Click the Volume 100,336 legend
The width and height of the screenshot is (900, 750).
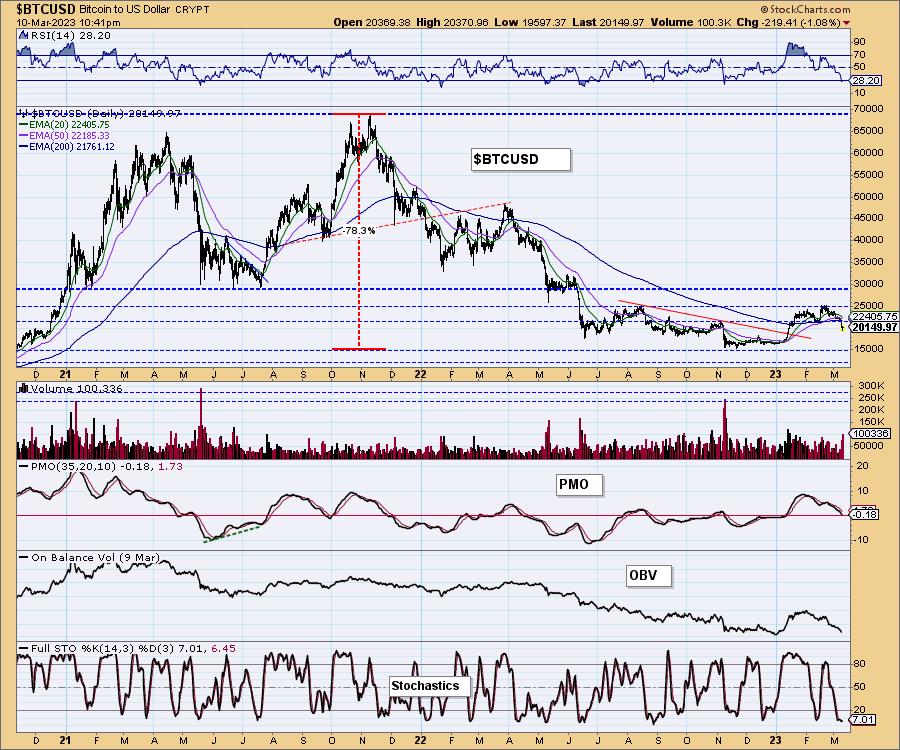point(77,388)
